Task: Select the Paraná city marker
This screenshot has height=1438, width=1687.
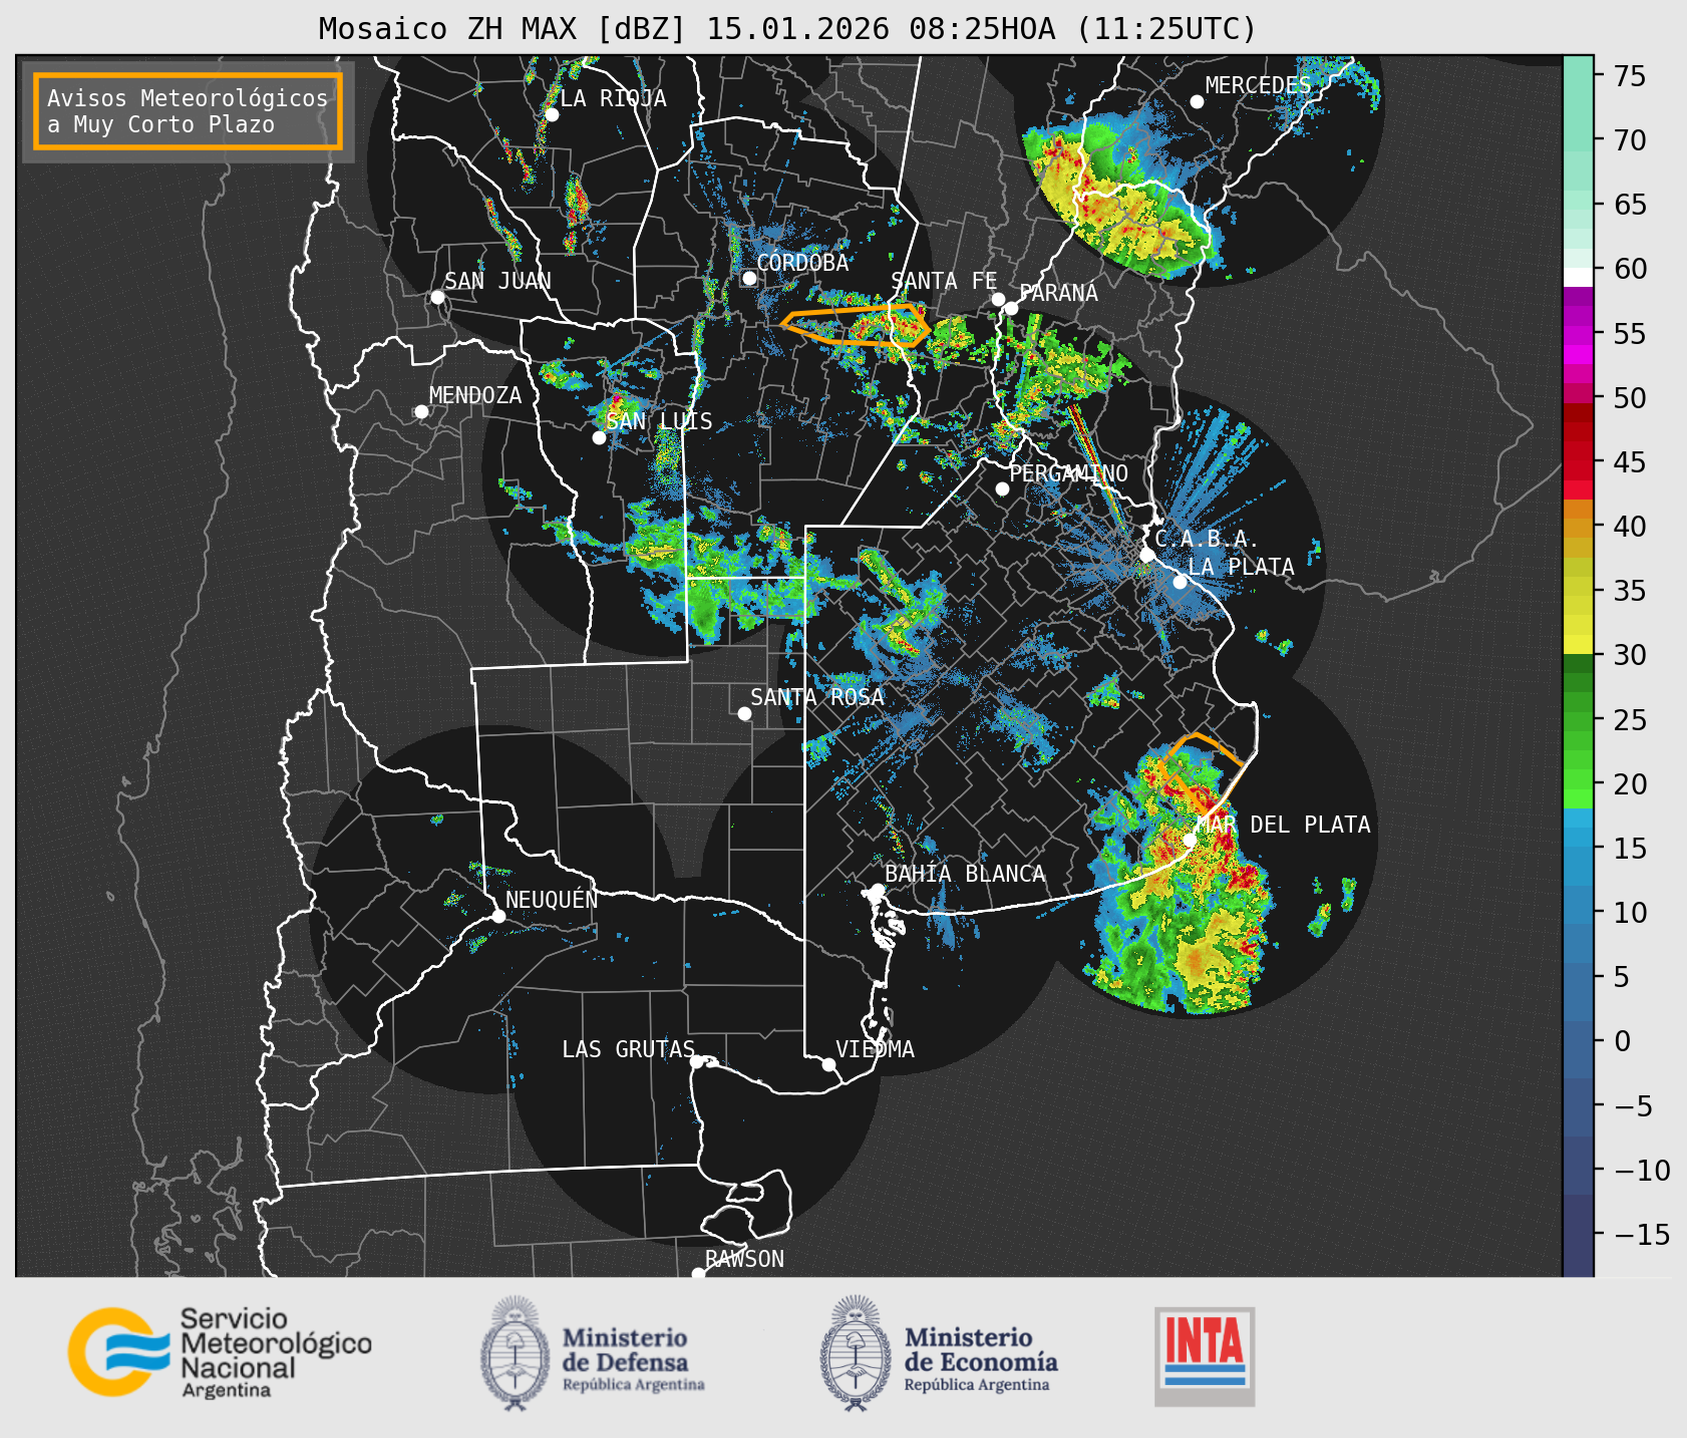Action: point(1011,308)
